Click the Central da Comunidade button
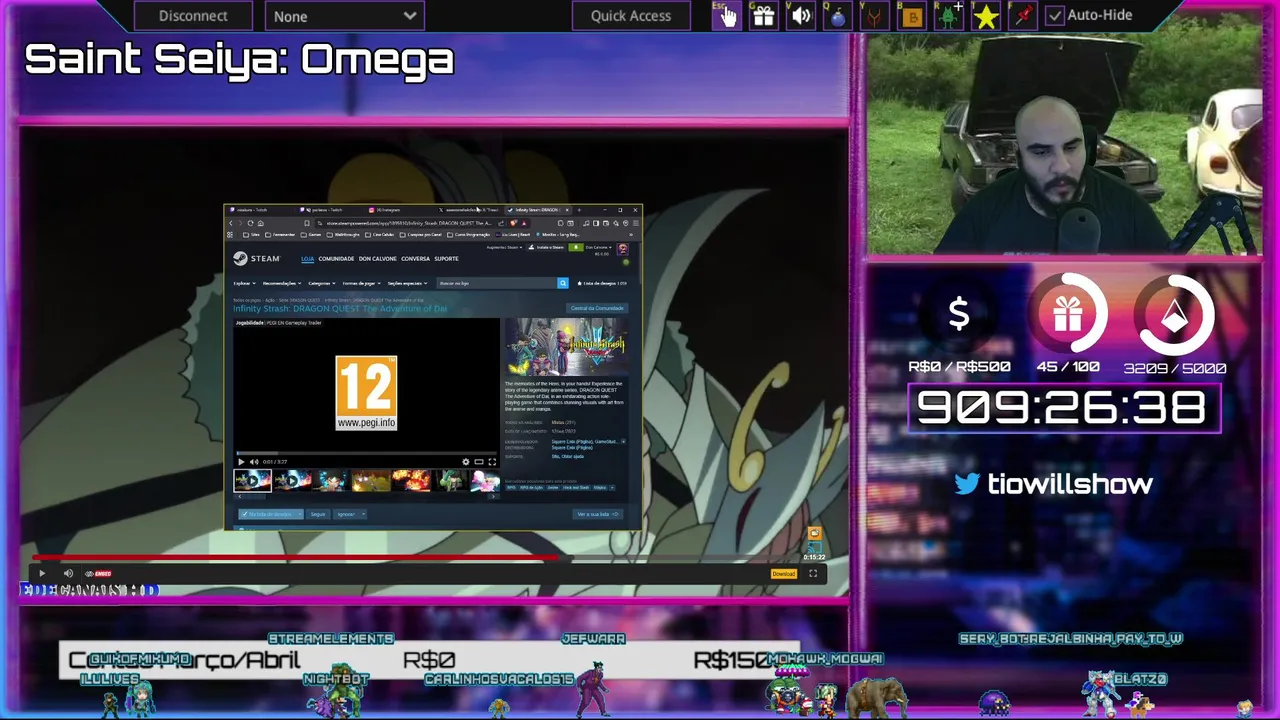1280x720 pixels. pos(597,308)
